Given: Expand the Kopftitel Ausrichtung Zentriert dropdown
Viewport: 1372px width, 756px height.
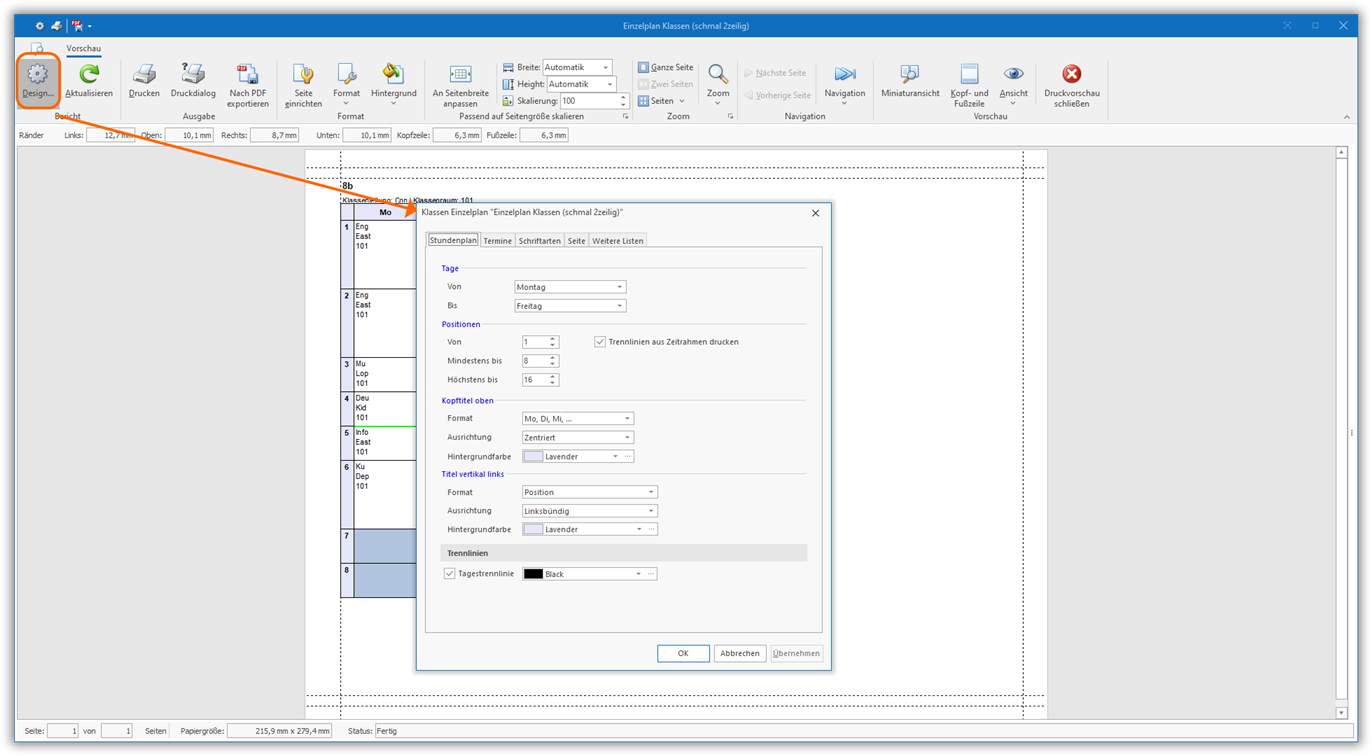Looking at the screenshot, I should (x=577, y=438).
